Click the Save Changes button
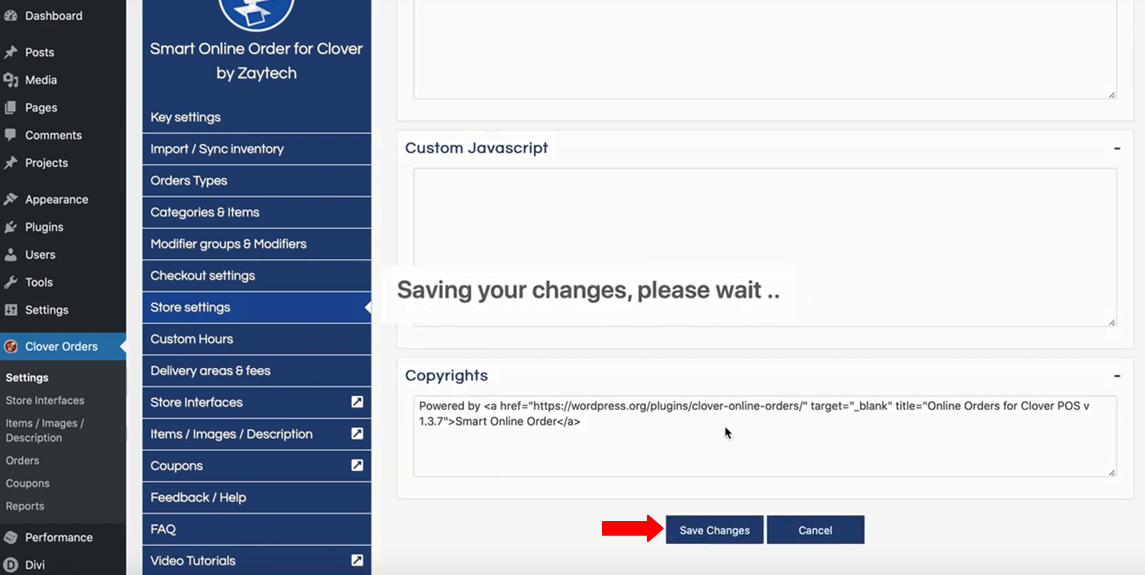This screenshot has width=1145, height=575. click(x=714, y=530)
